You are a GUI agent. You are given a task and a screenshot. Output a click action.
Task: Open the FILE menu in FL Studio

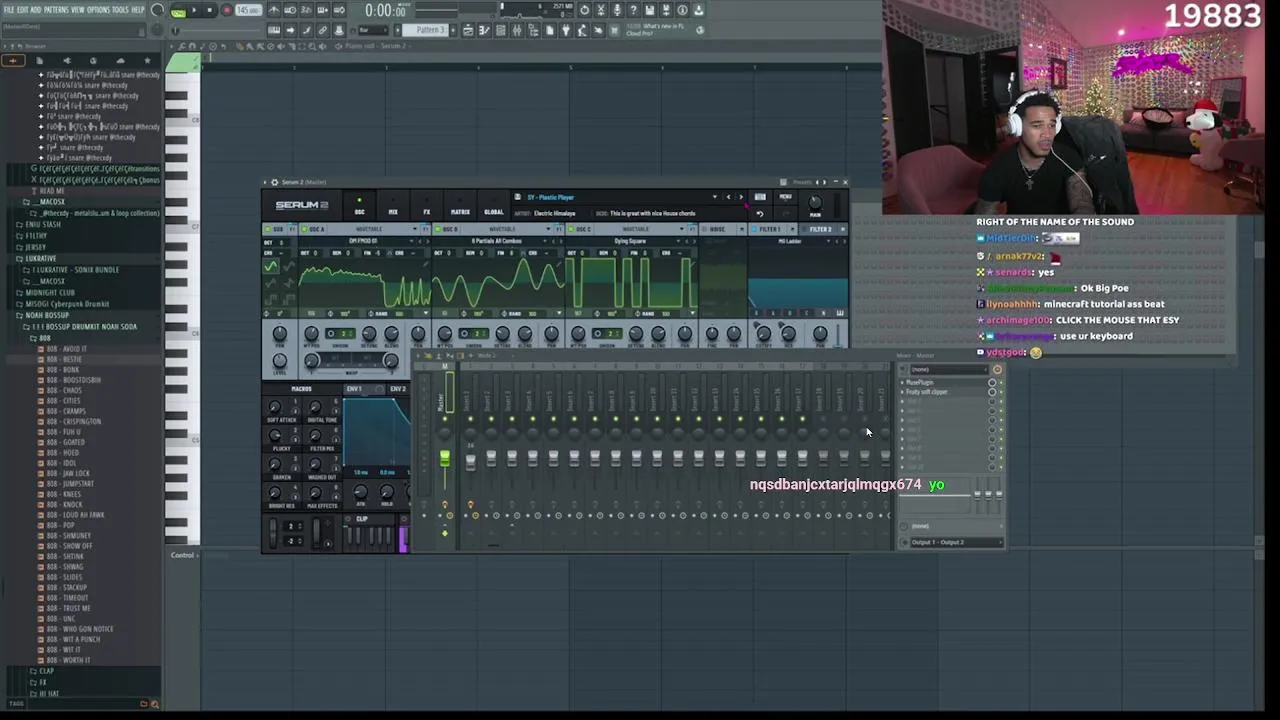point(8,10)
